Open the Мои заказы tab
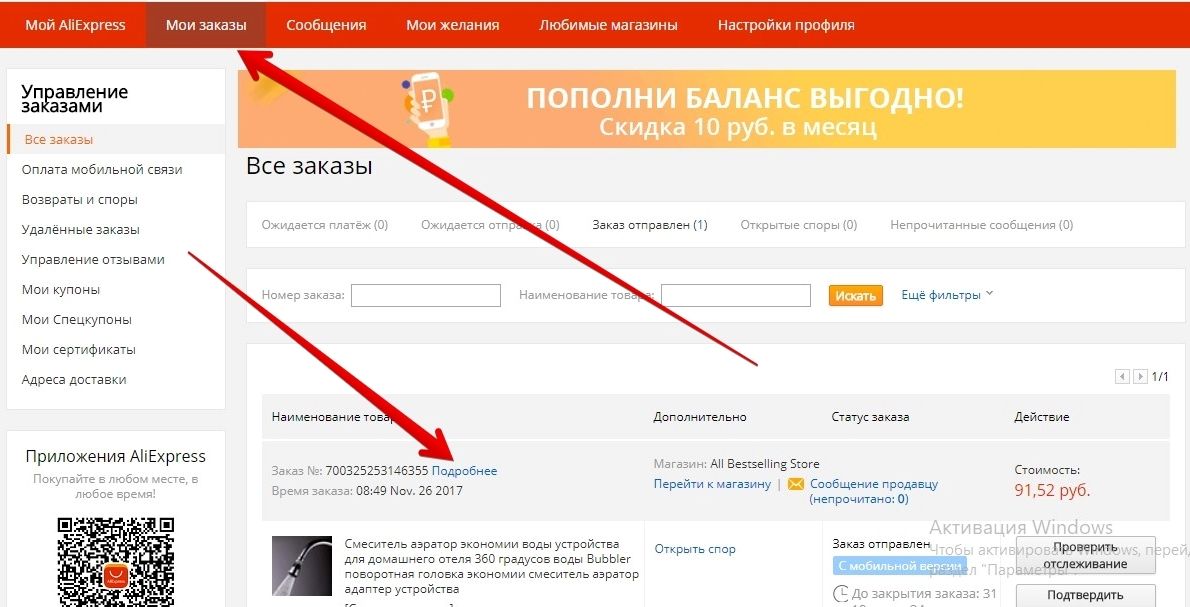 click(206, 25)
